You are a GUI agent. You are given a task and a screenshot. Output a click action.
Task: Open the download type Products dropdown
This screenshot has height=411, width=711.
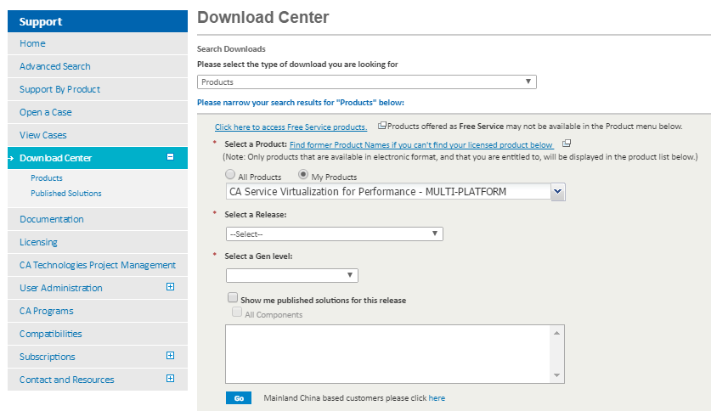click(367, 82)
